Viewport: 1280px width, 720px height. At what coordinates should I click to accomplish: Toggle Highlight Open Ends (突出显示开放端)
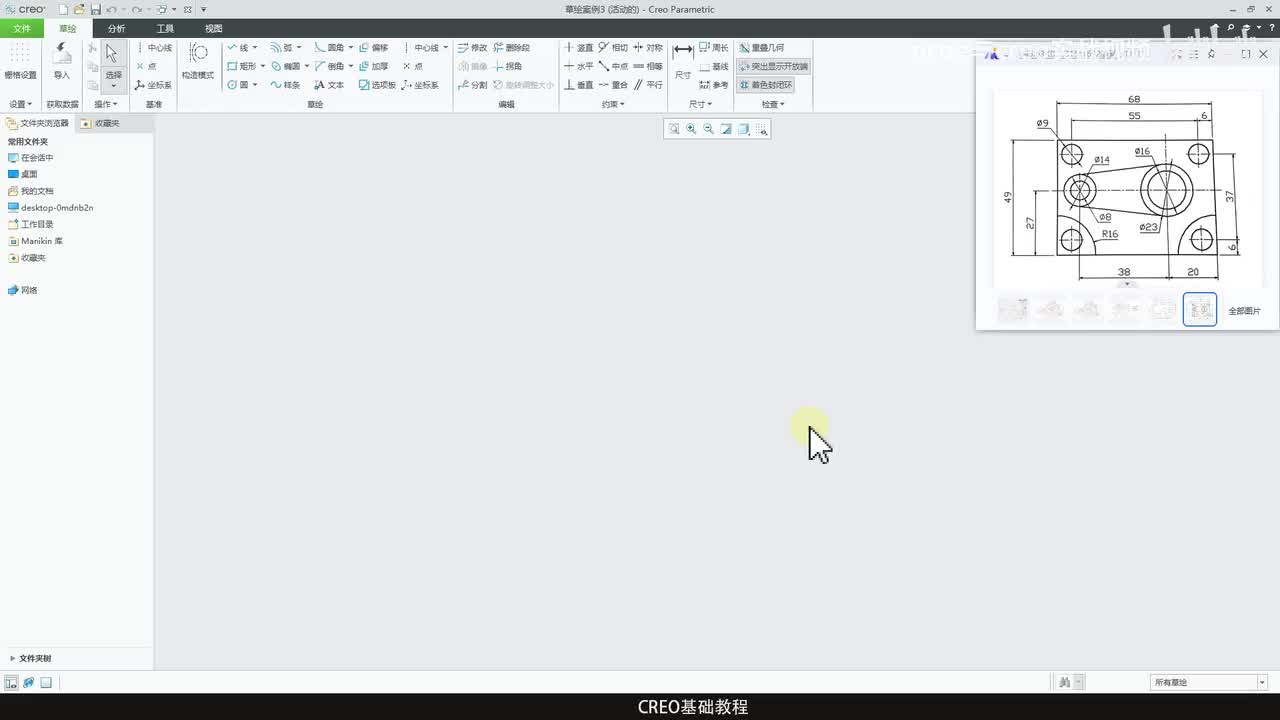(x=773, y=66)
